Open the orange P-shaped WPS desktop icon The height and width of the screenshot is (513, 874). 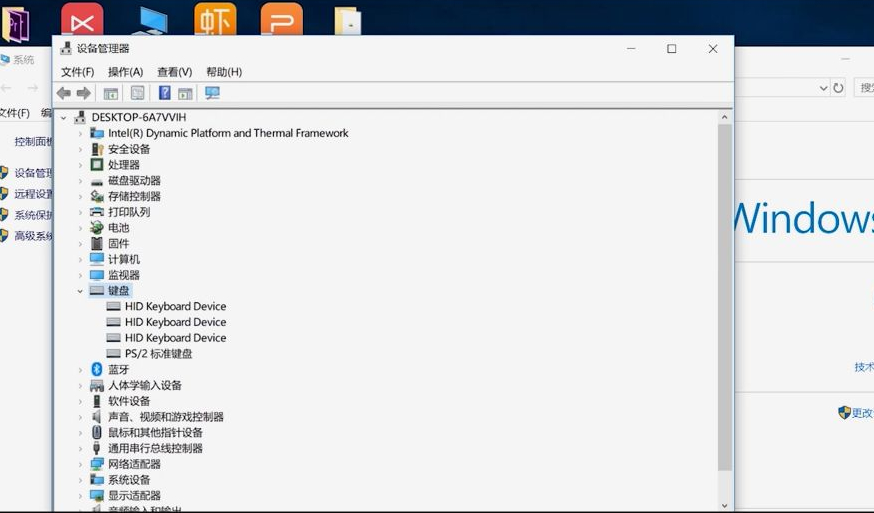click(281, 20)
